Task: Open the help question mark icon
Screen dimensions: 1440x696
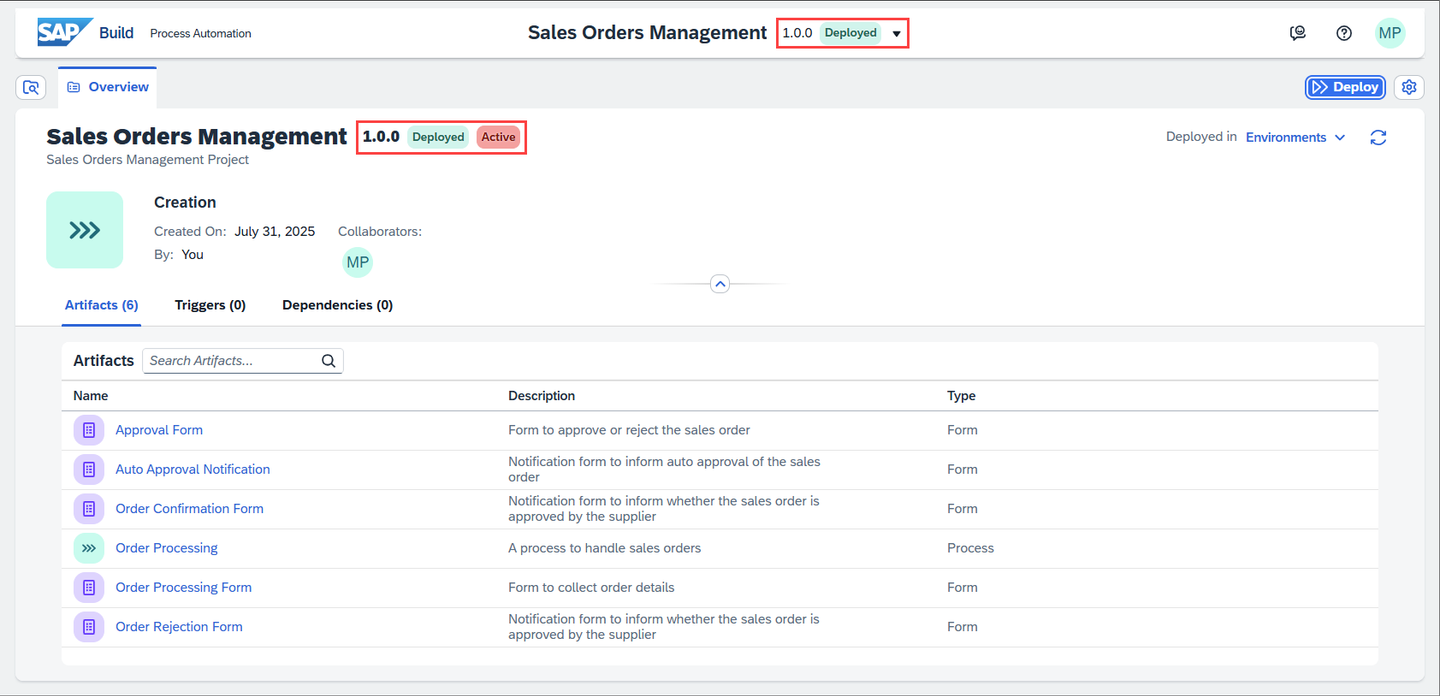Action: point(1344,33)
